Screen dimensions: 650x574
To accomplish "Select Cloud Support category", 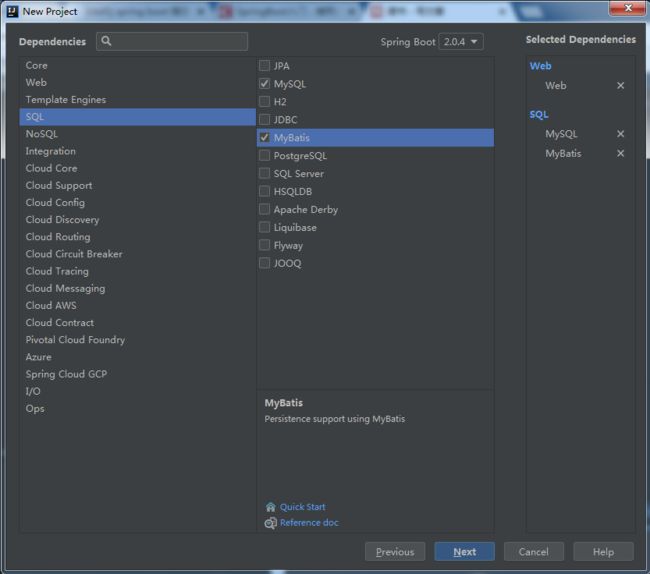I will [x=138, y=185].
